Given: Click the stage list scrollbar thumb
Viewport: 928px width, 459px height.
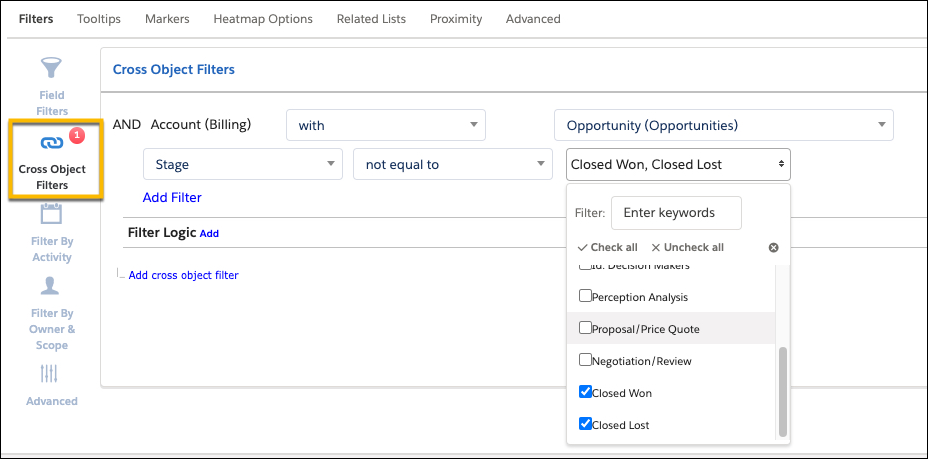Looking at the screenshot, I should (782, 390).
